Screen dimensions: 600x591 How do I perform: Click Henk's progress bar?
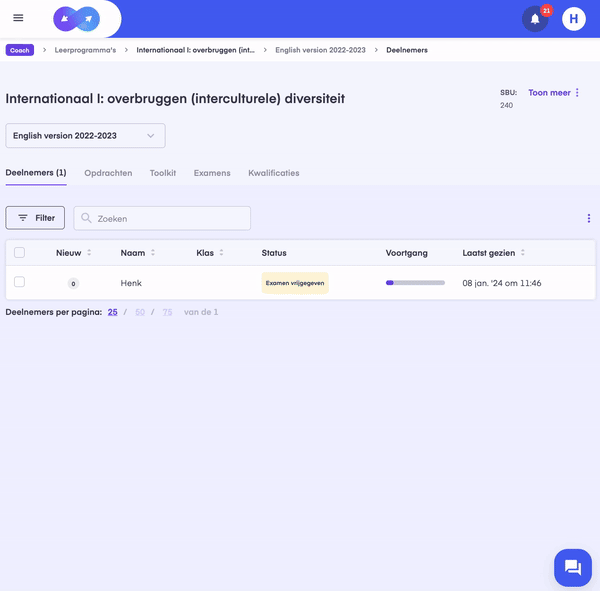click(x=415, y=283)
